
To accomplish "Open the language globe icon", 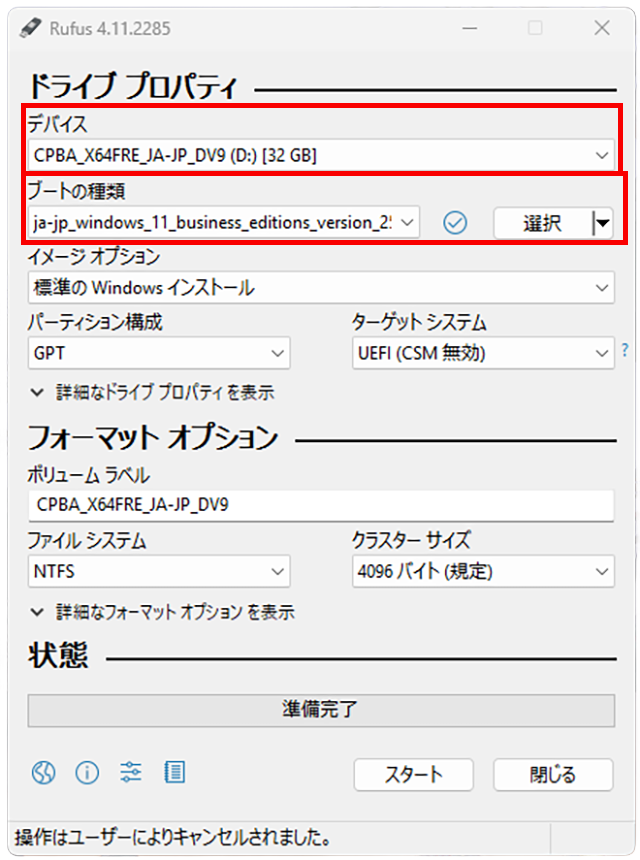I will [x=43, y=773].
